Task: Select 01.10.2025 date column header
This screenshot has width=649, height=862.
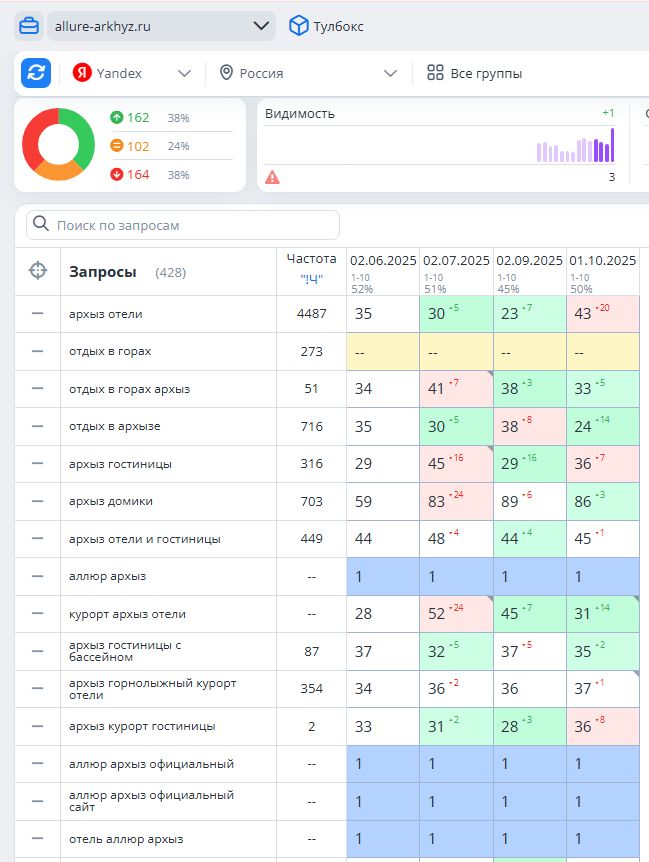Action: click(x=603, y=260)
